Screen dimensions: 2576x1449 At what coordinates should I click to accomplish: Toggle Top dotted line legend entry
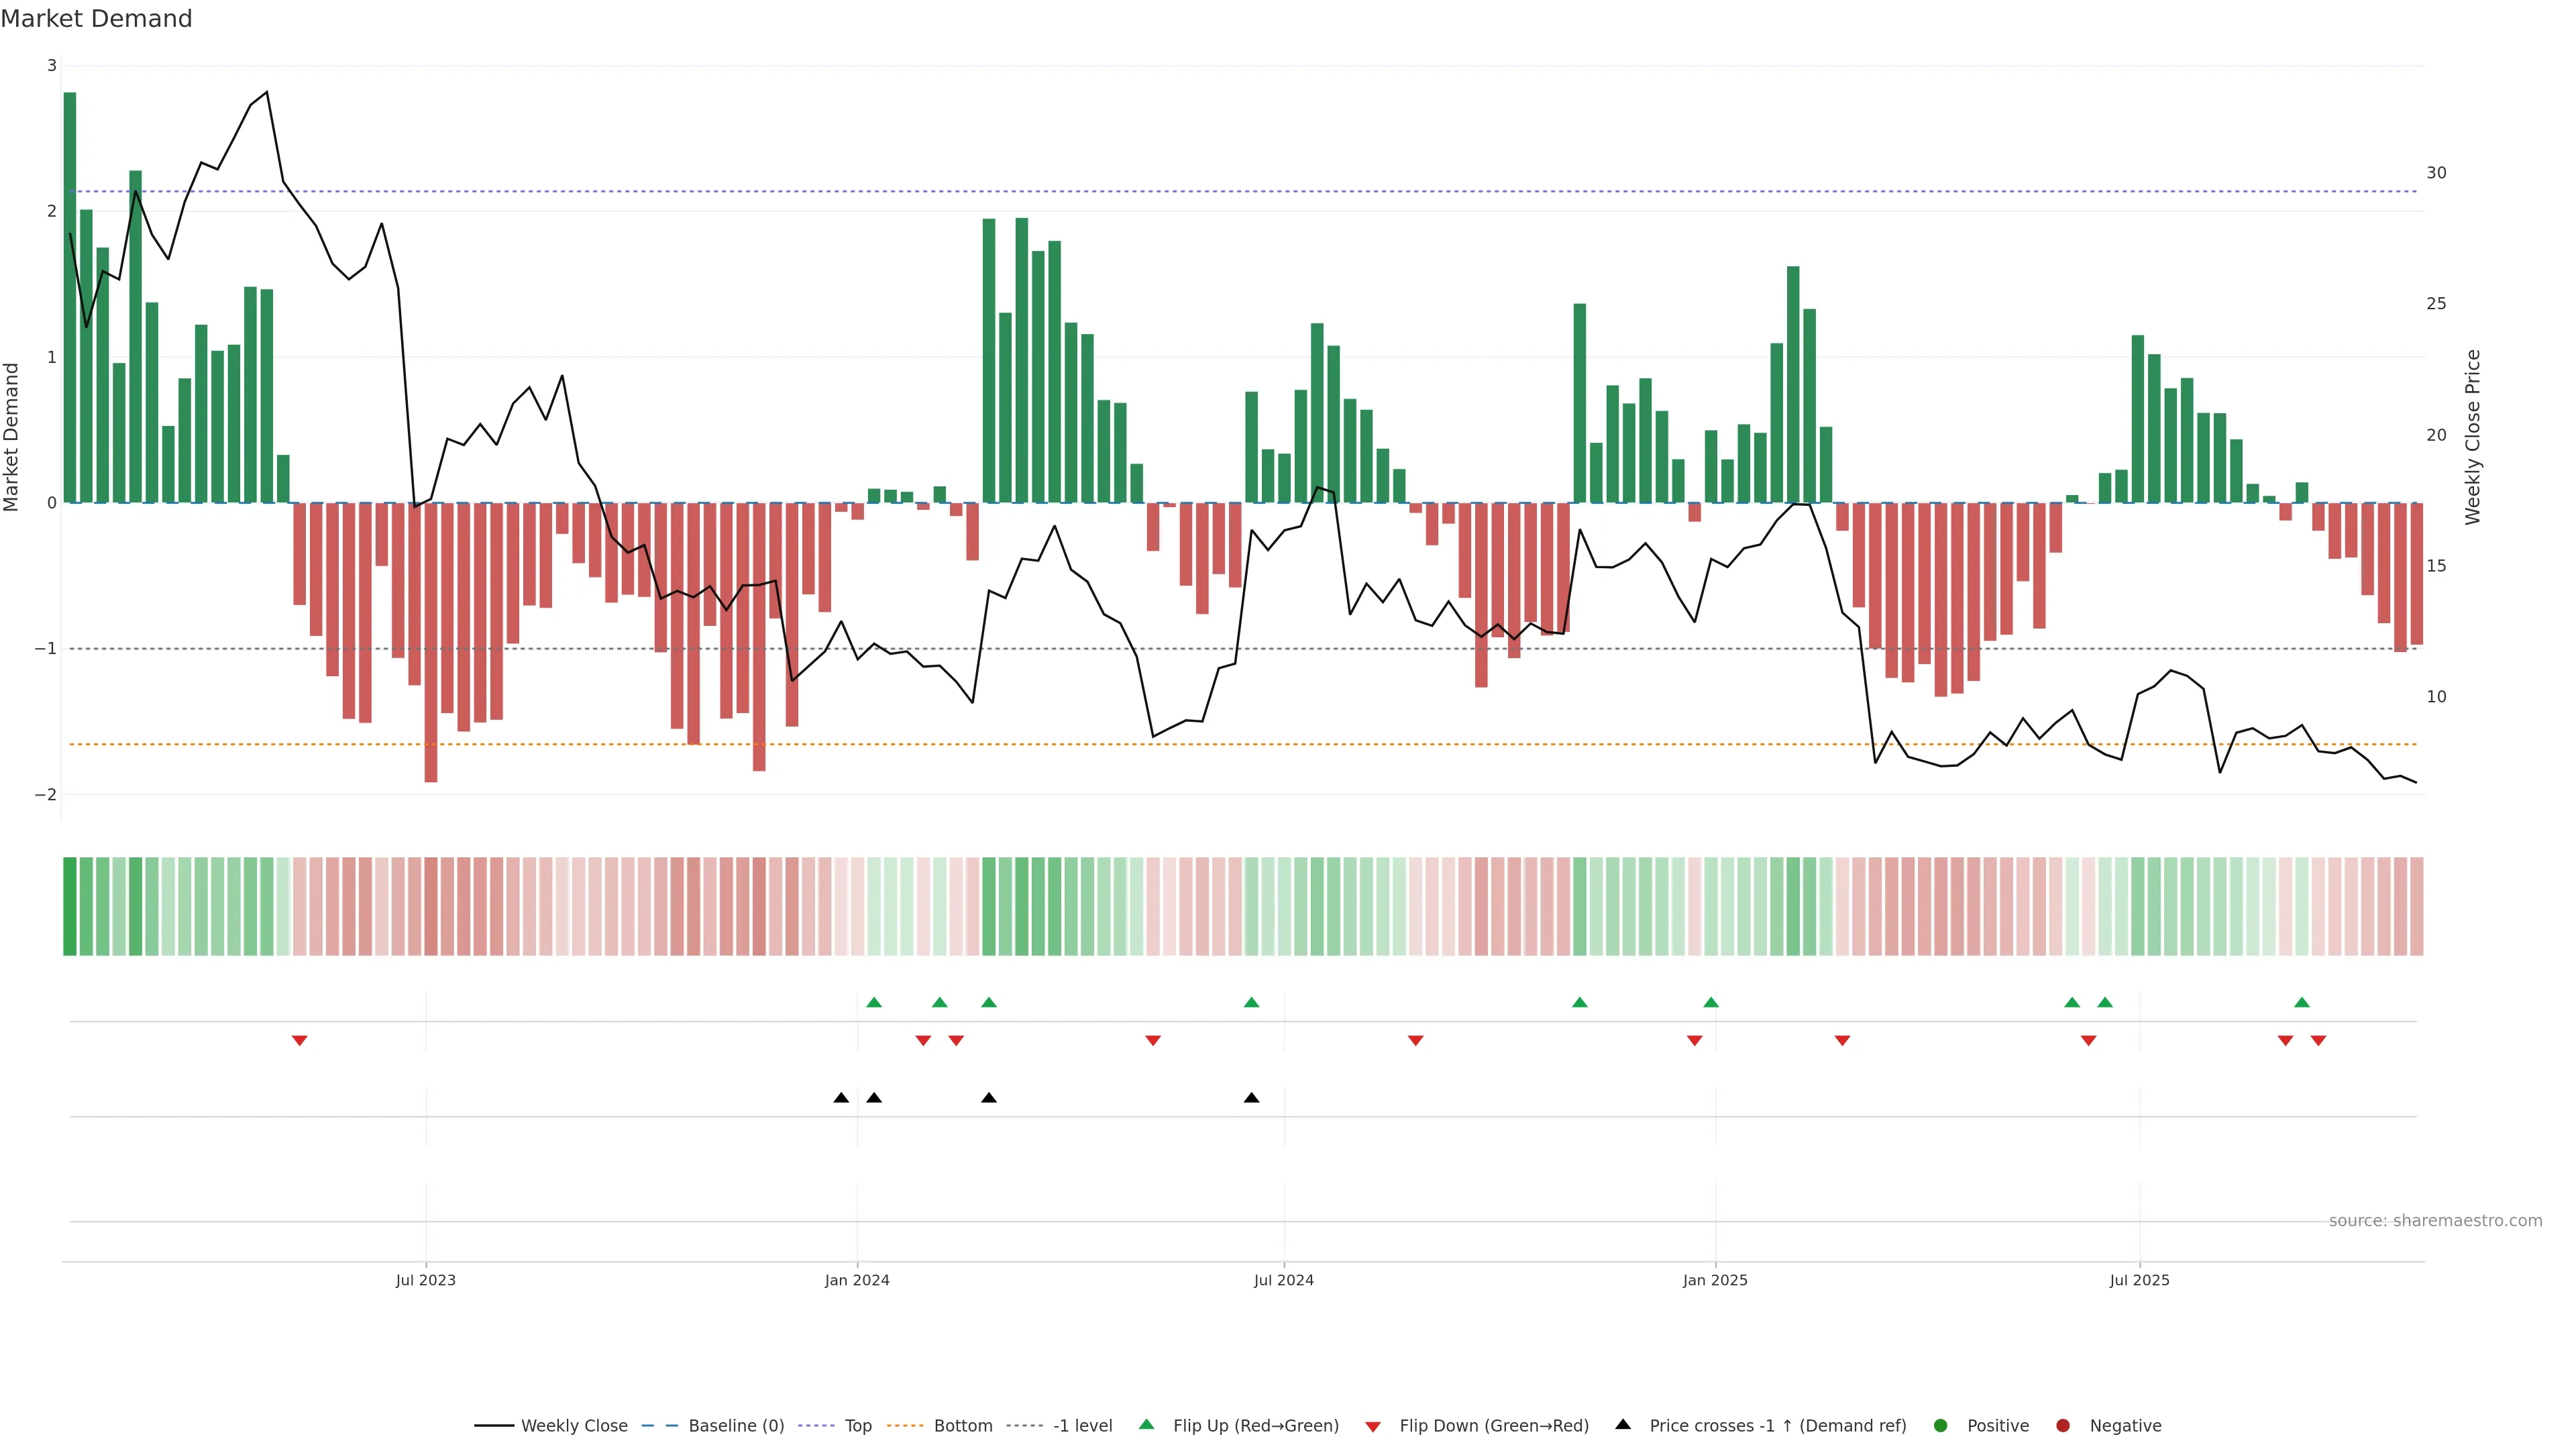point(857,1425)
